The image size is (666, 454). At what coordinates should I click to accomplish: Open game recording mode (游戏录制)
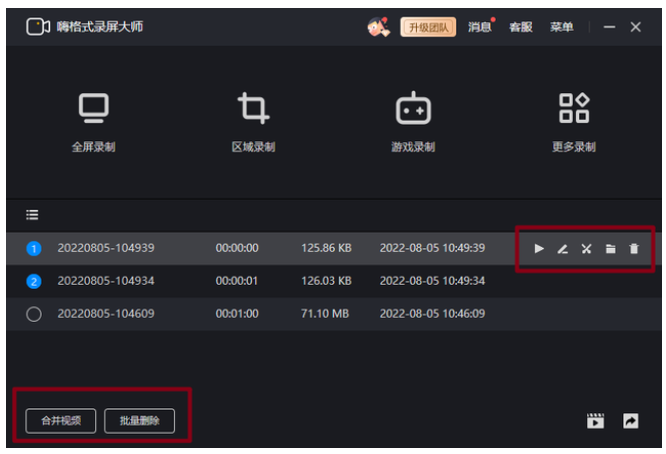pyautogui.click(x=413, y=119)
